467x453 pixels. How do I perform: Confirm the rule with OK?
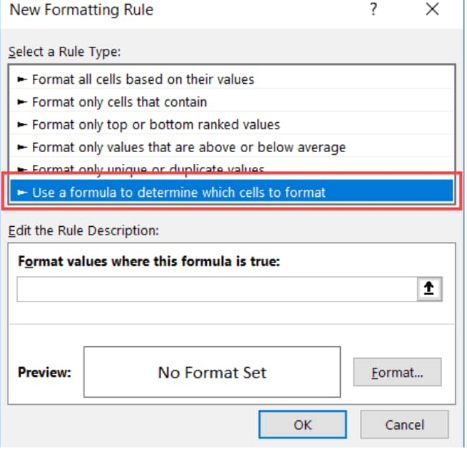pyautogui.click(x=303, y=425)
